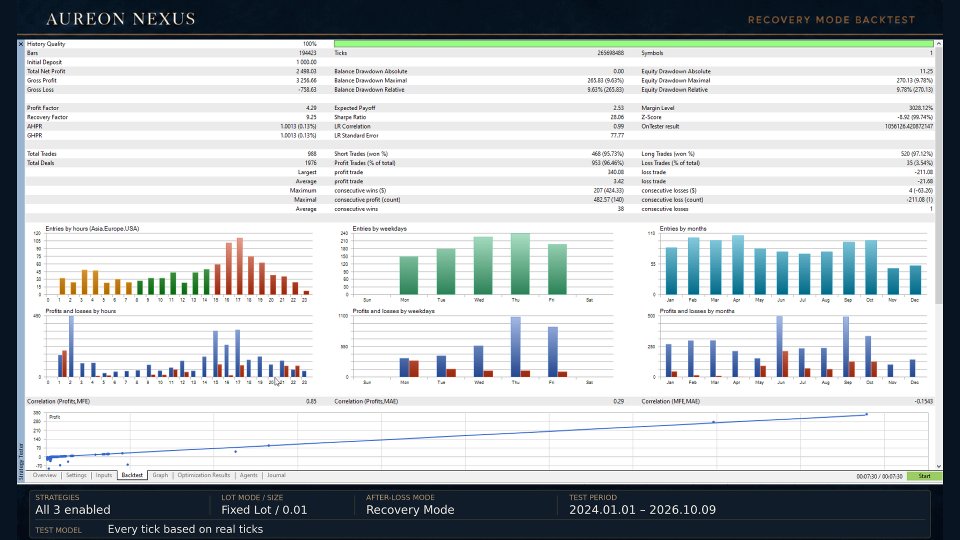Click the Expected Payoff label
Image resolution: width=960 pixels, height=540 pixels.
pos(354,108)
